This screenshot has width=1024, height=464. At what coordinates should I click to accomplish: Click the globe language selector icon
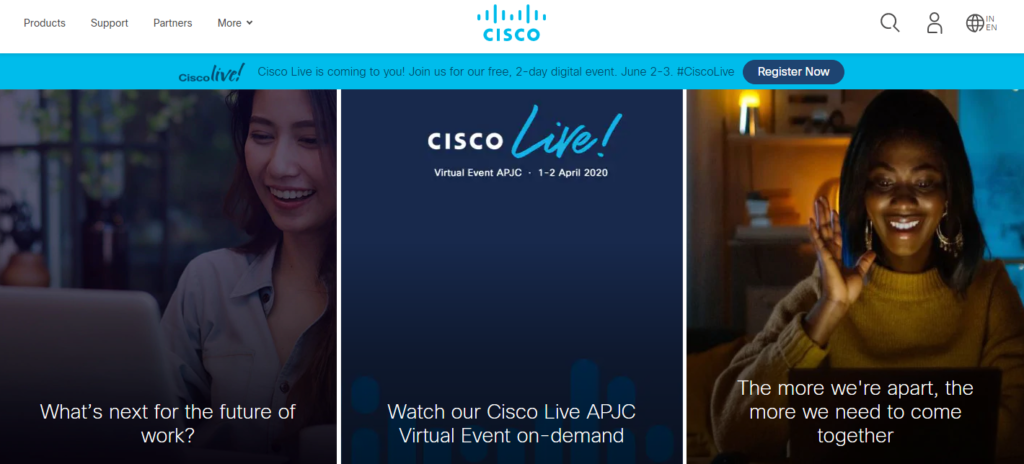(974, 23)
